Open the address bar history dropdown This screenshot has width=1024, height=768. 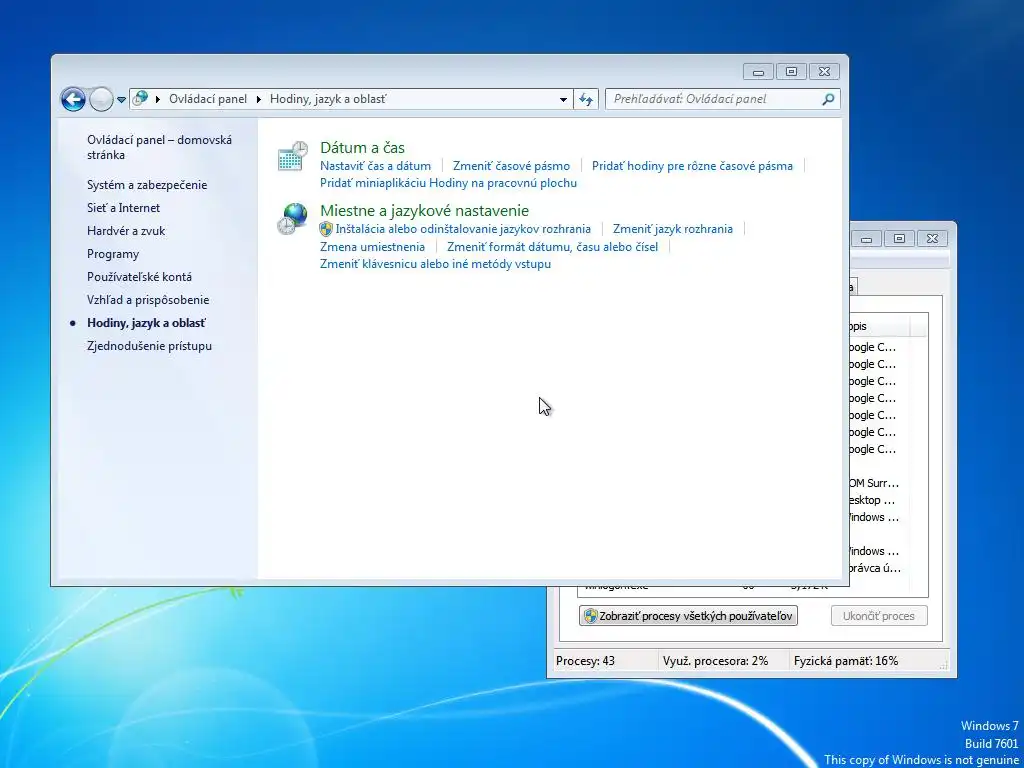coord(563,100)
